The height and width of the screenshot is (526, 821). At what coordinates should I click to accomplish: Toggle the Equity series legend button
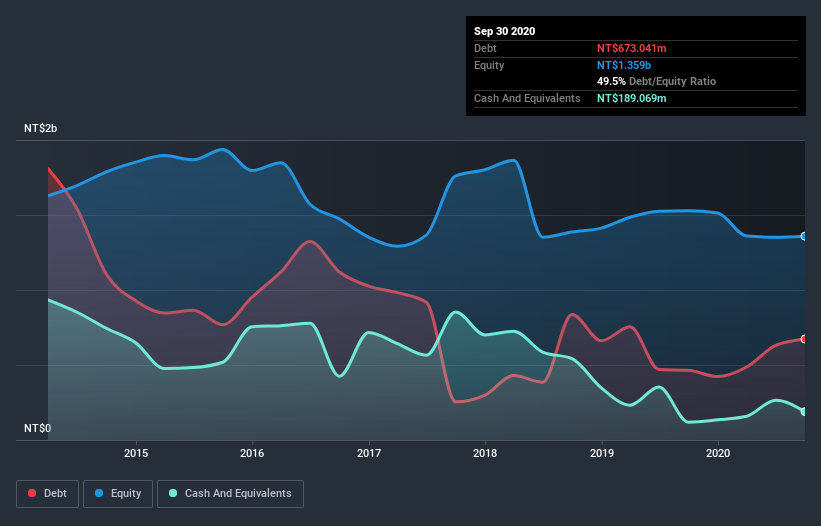click(118, 494)
